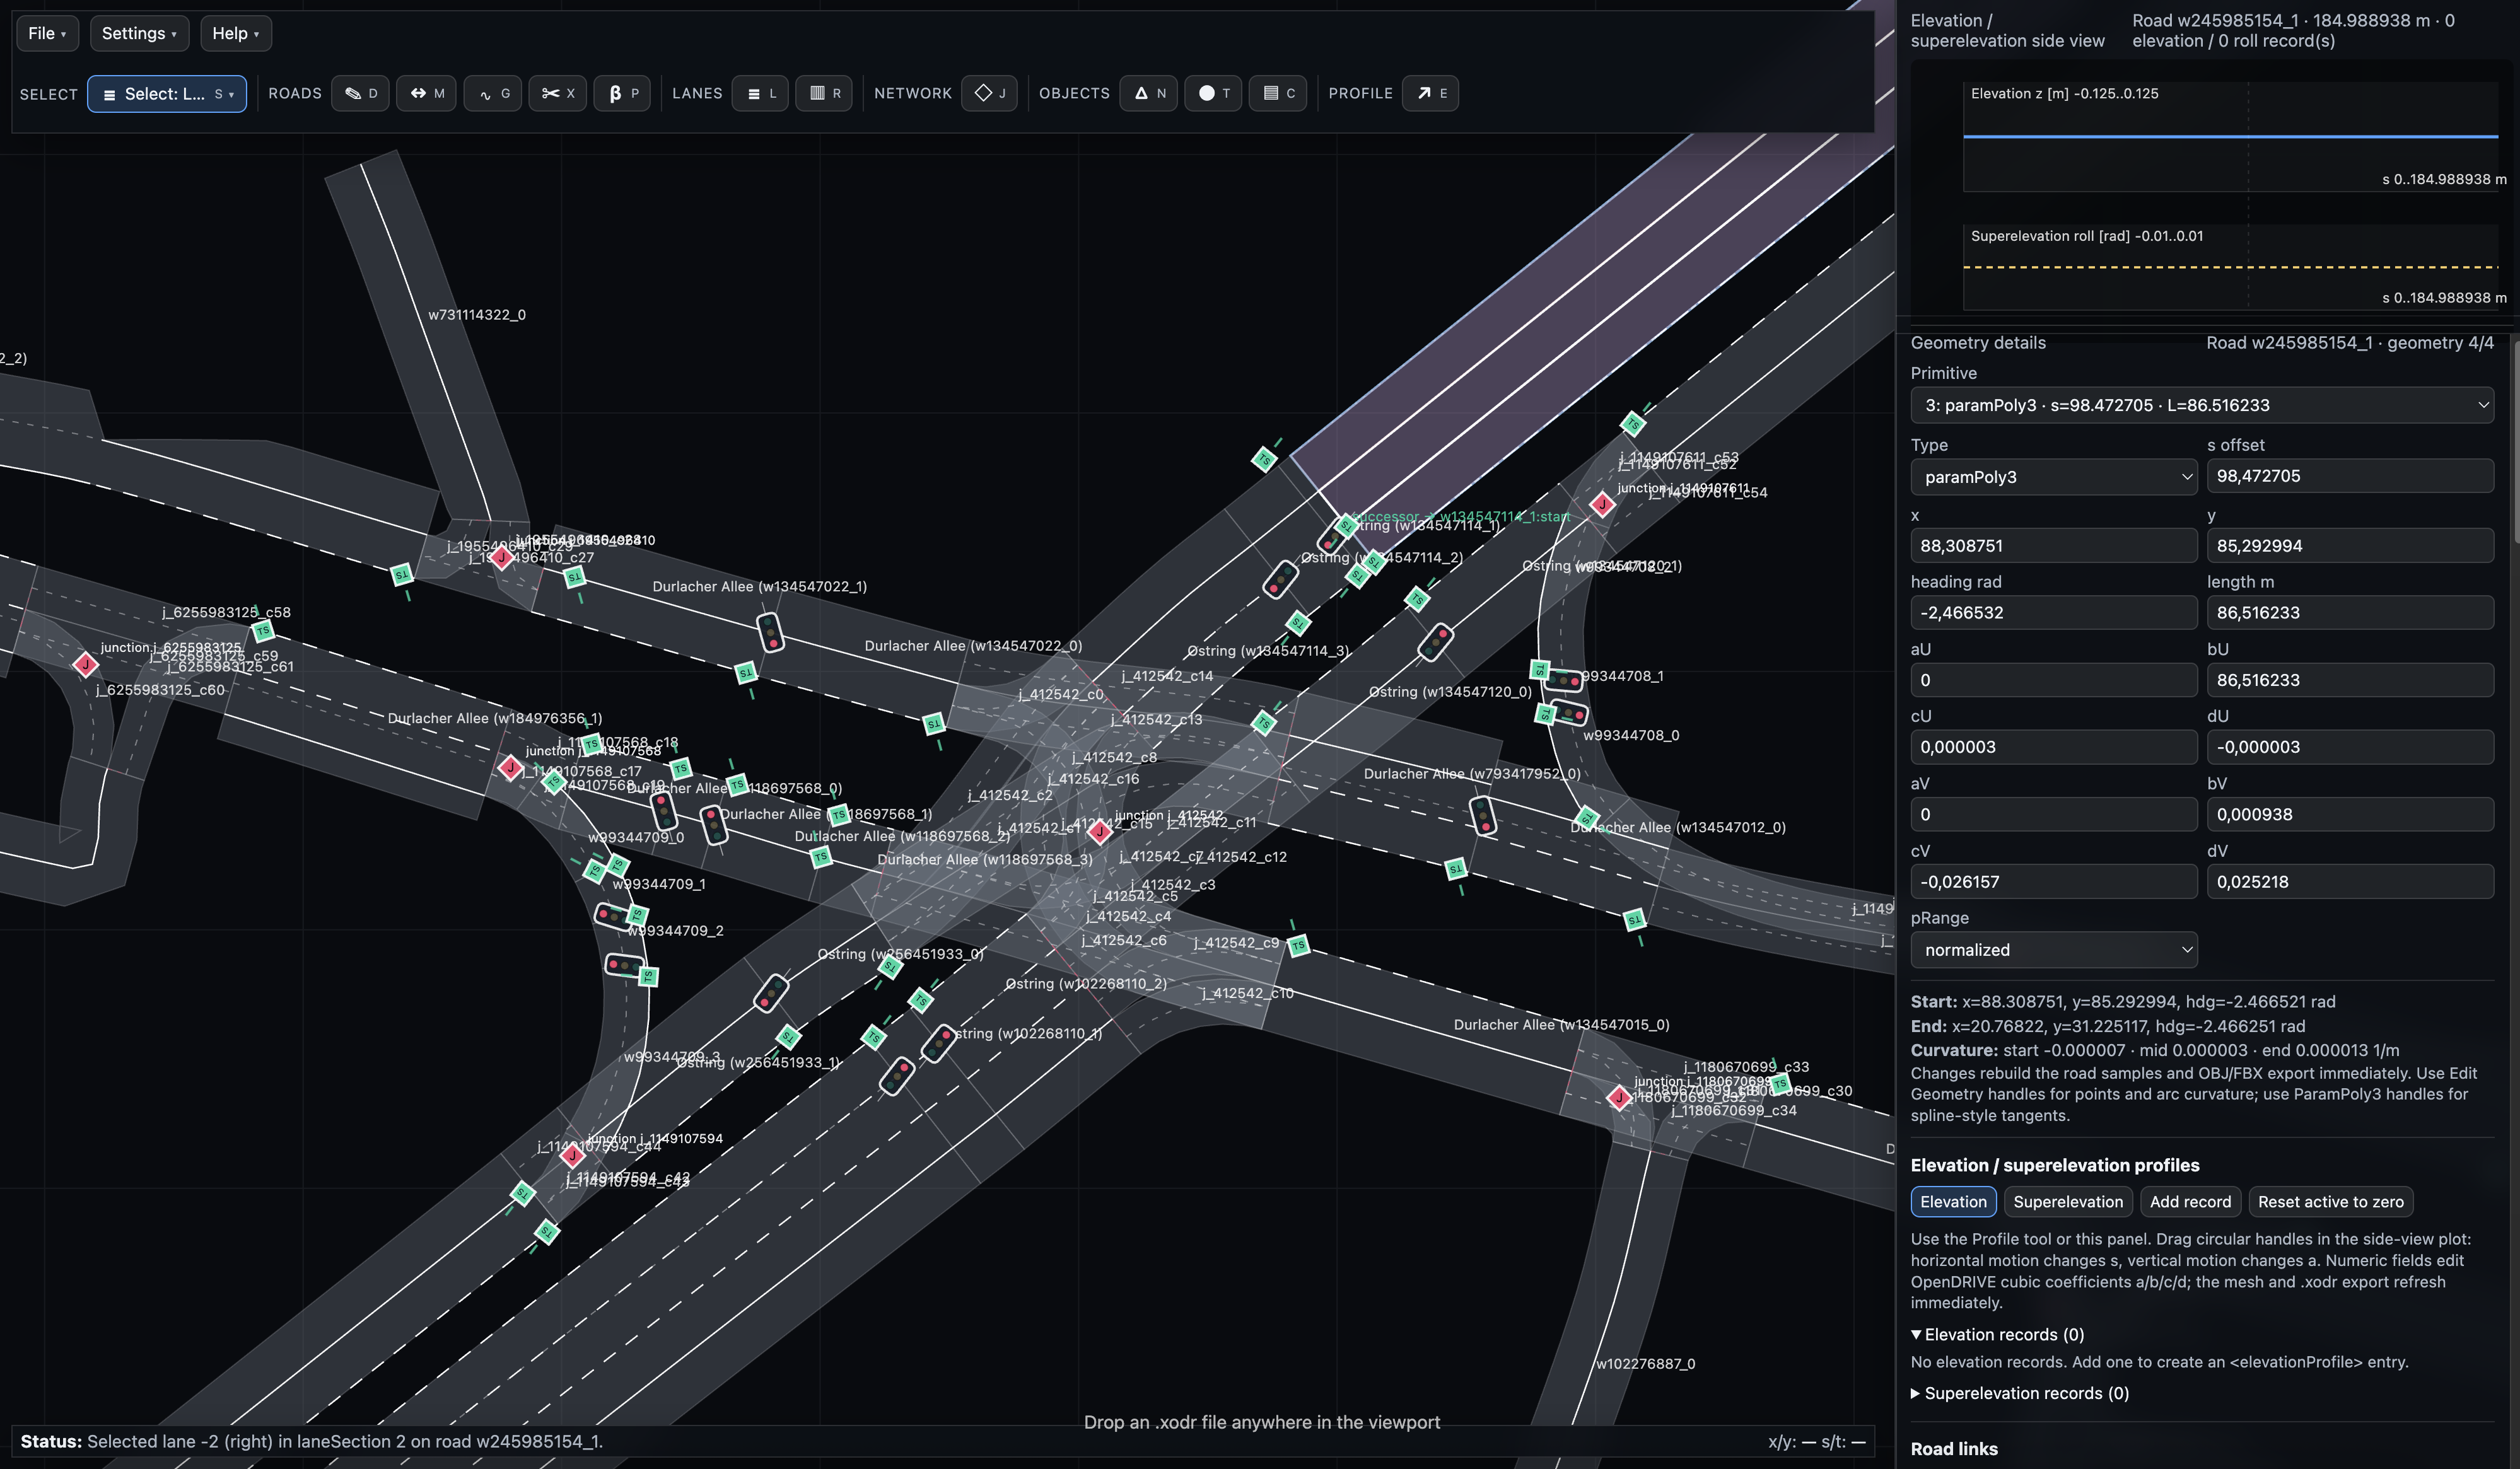Activate the Superelevation profile toggle
This screenshot has width=2520, height=1469.
coord(2067,1201)
